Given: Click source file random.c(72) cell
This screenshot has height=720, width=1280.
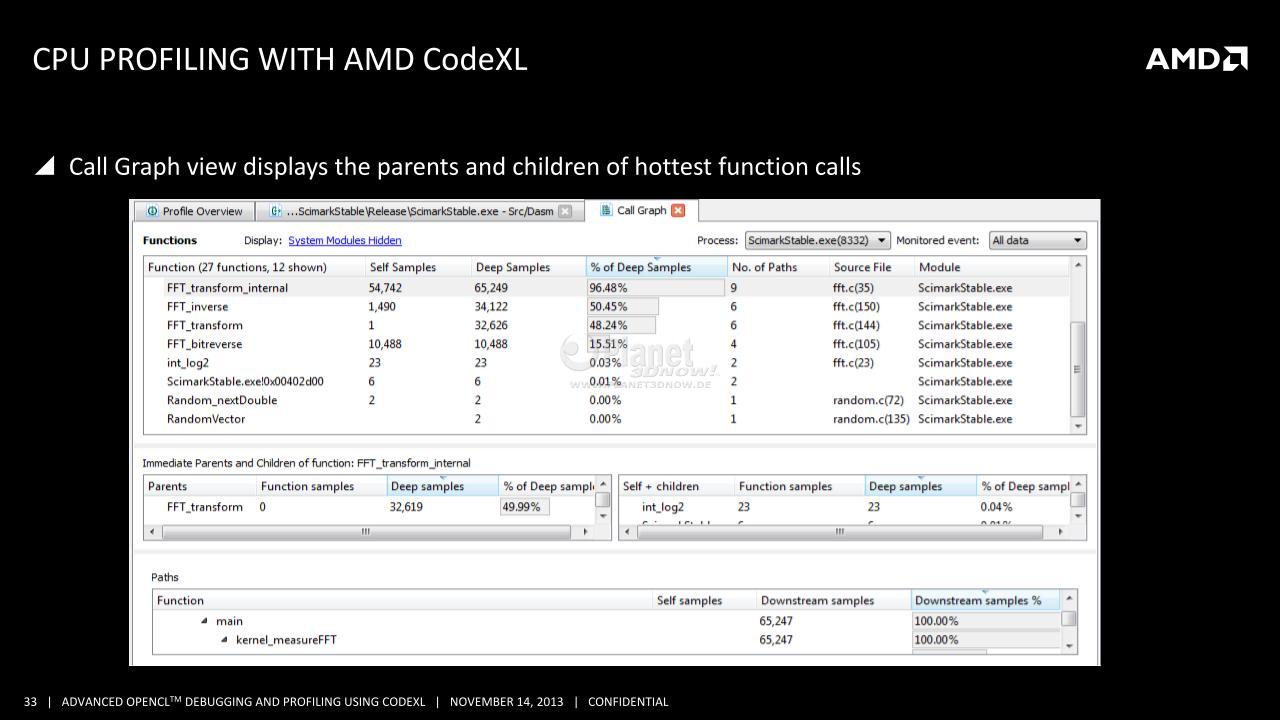Looking at the screenshot, I should click(x=868, y=400).
